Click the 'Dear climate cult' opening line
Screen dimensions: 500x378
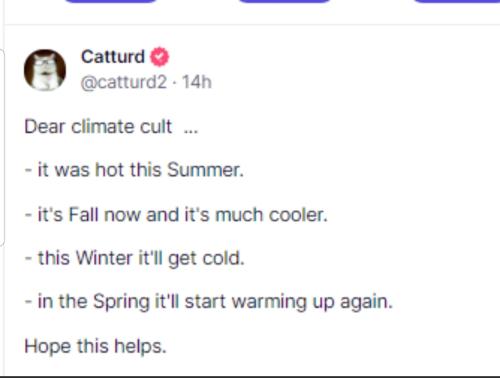(x=98, y=127)
